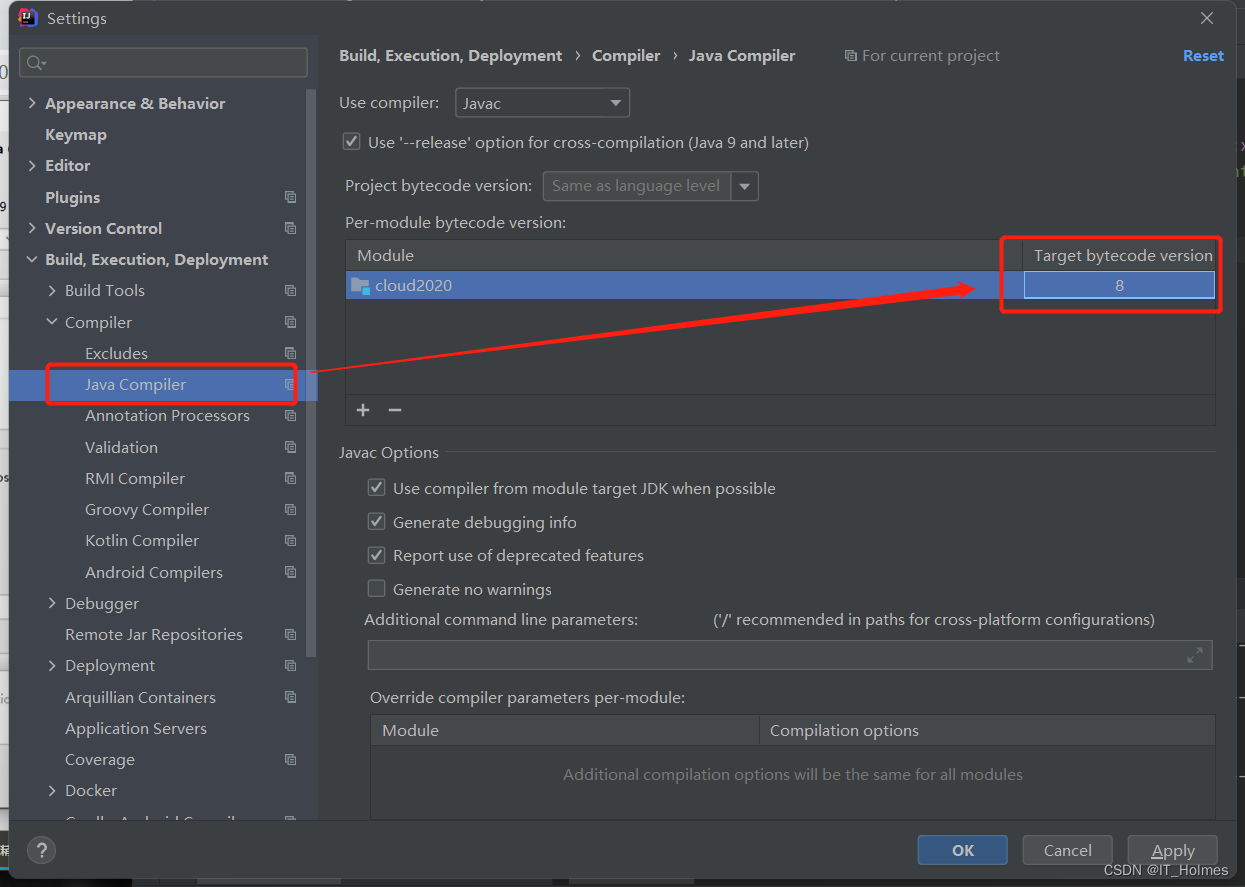The image size is (1245, 887).
Task: Open Kotlin Compiler settings
Action: pyautogui.click(x=142, y=541)
